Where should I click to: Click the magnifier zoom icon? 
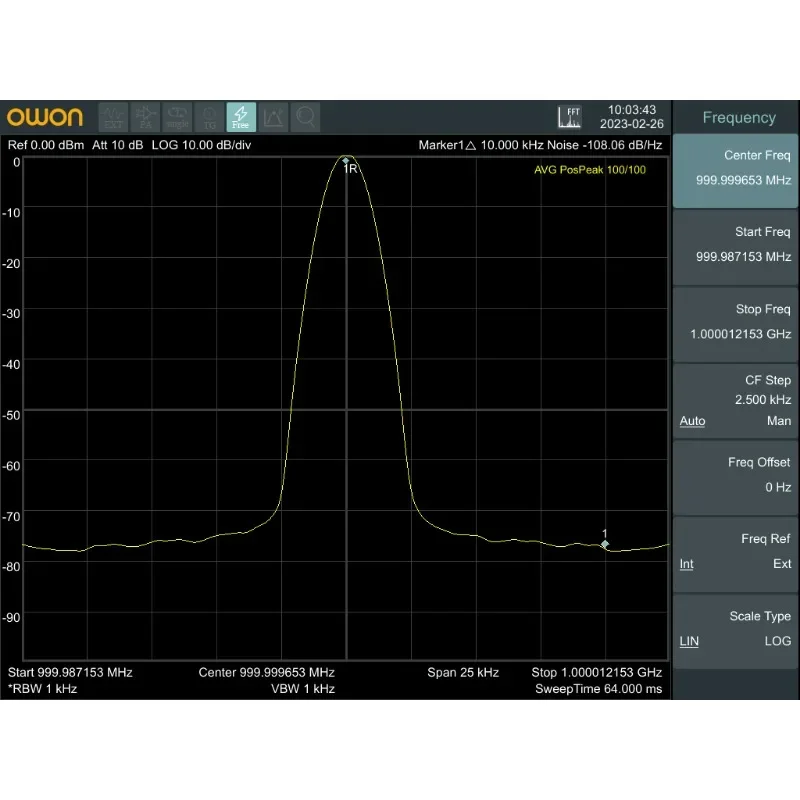point(305,117)
